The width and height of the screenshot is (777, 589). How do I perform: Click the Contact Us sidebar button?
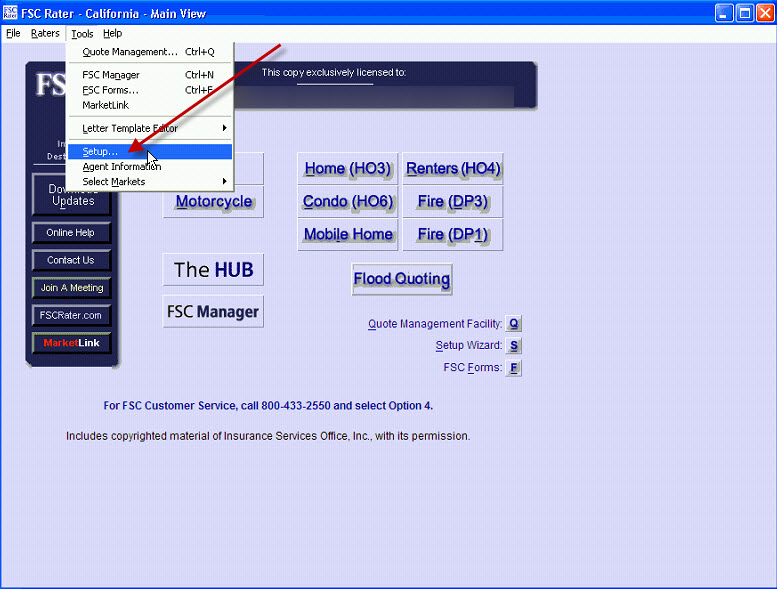pyautogui.click(x=71, y=260)
